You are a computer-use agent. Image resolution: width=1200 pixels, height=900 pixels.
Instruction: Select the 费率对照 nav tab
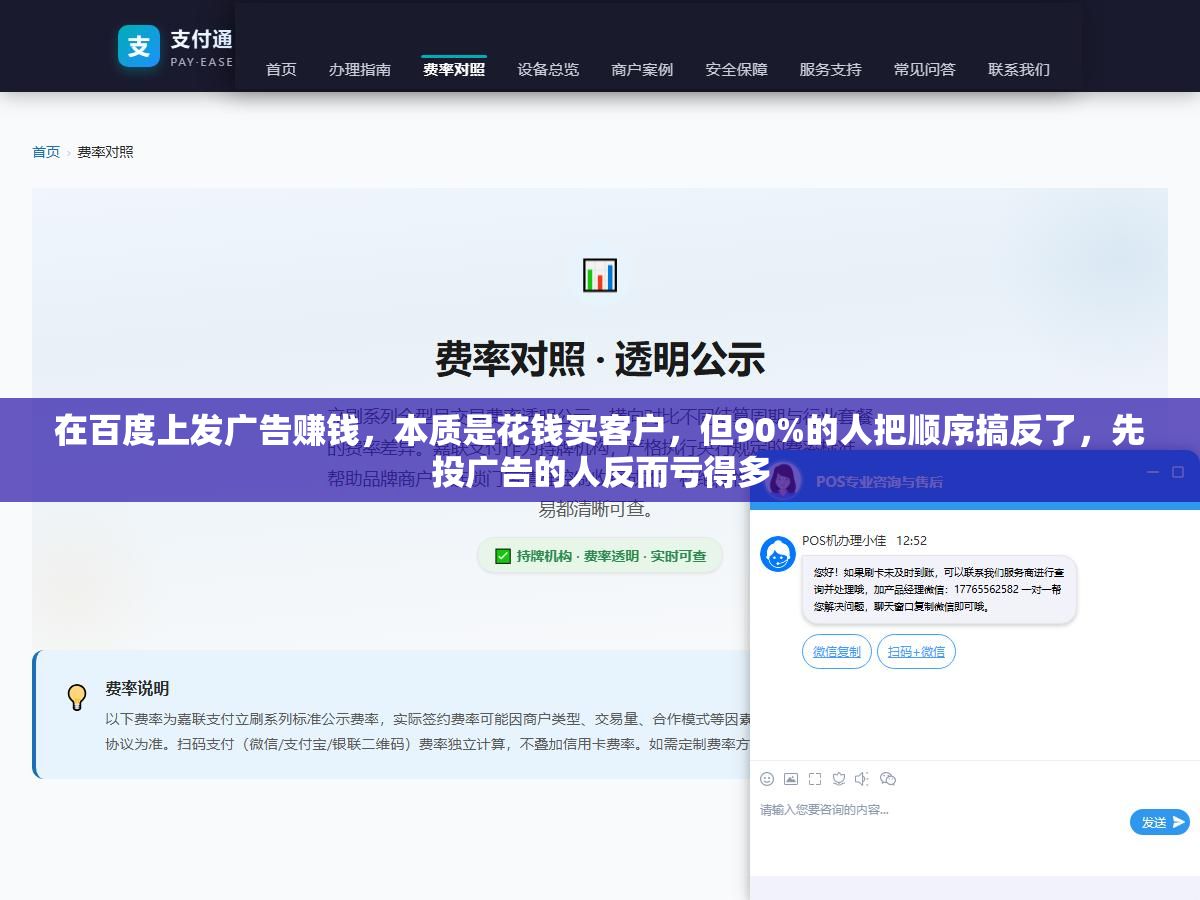tap(454, 69)
